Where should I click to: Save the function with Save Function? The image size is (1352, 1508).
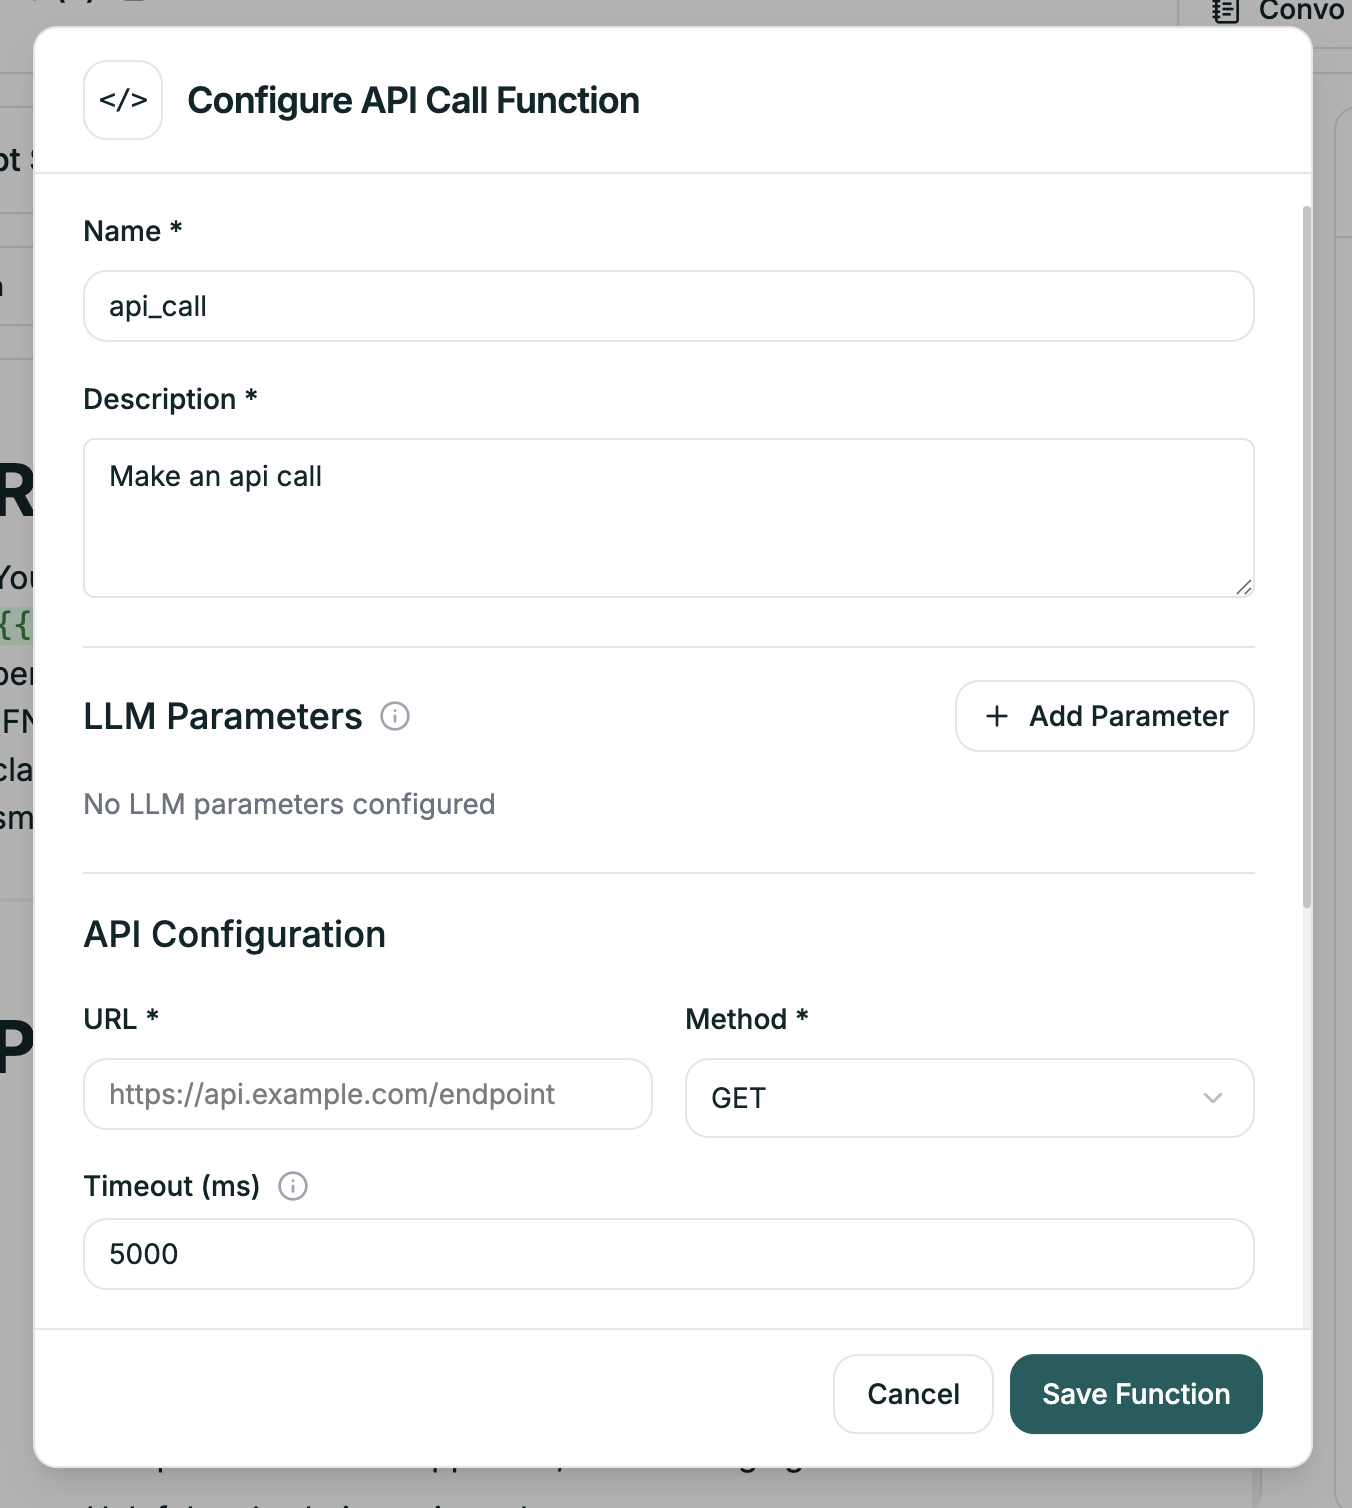tap(1135, 1394)
